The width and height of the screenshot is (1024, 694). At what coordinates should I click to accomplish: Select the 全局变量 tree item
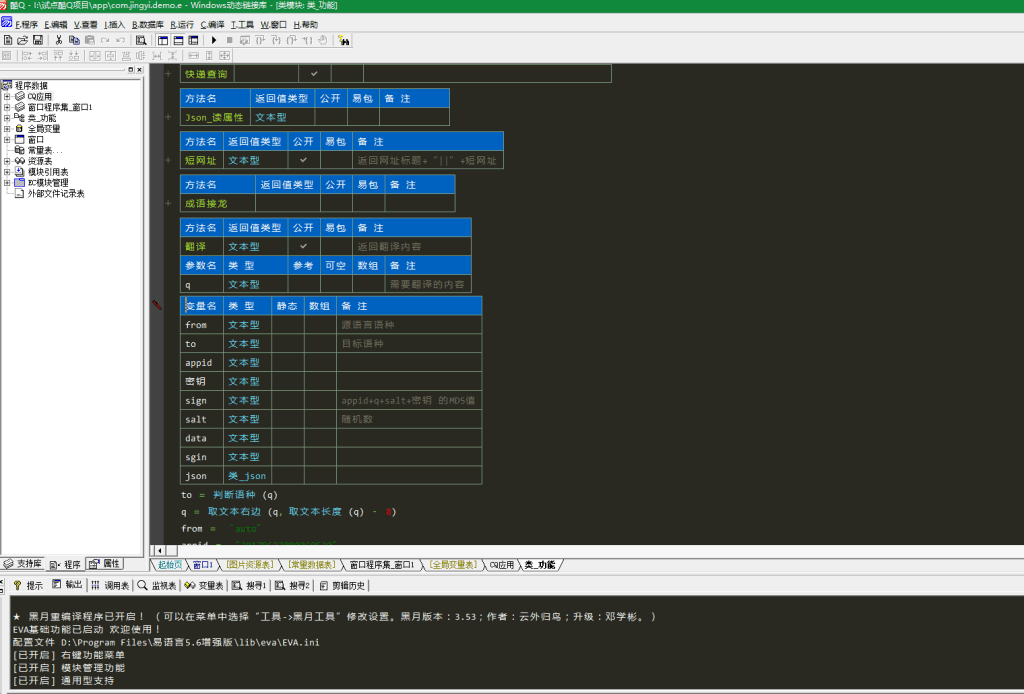pos(43,129)
